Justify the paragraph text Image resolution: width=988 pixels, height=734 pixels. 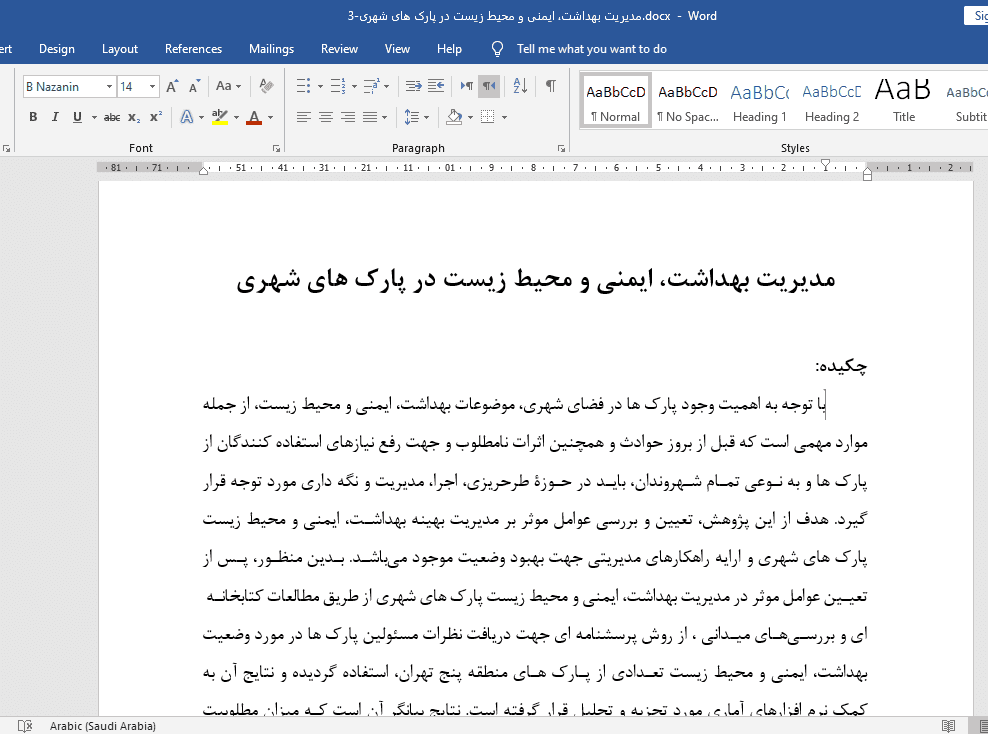(x=370, y=117)
